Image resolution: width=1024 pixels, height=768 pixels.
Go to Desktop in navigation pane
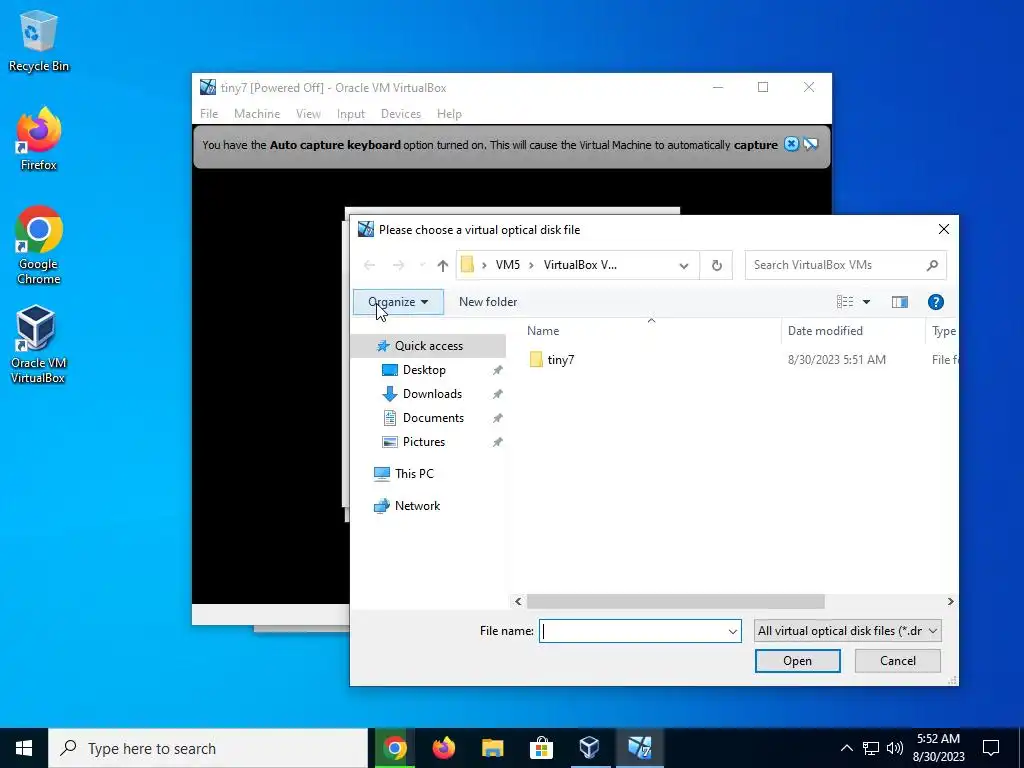tap(424, 370)
